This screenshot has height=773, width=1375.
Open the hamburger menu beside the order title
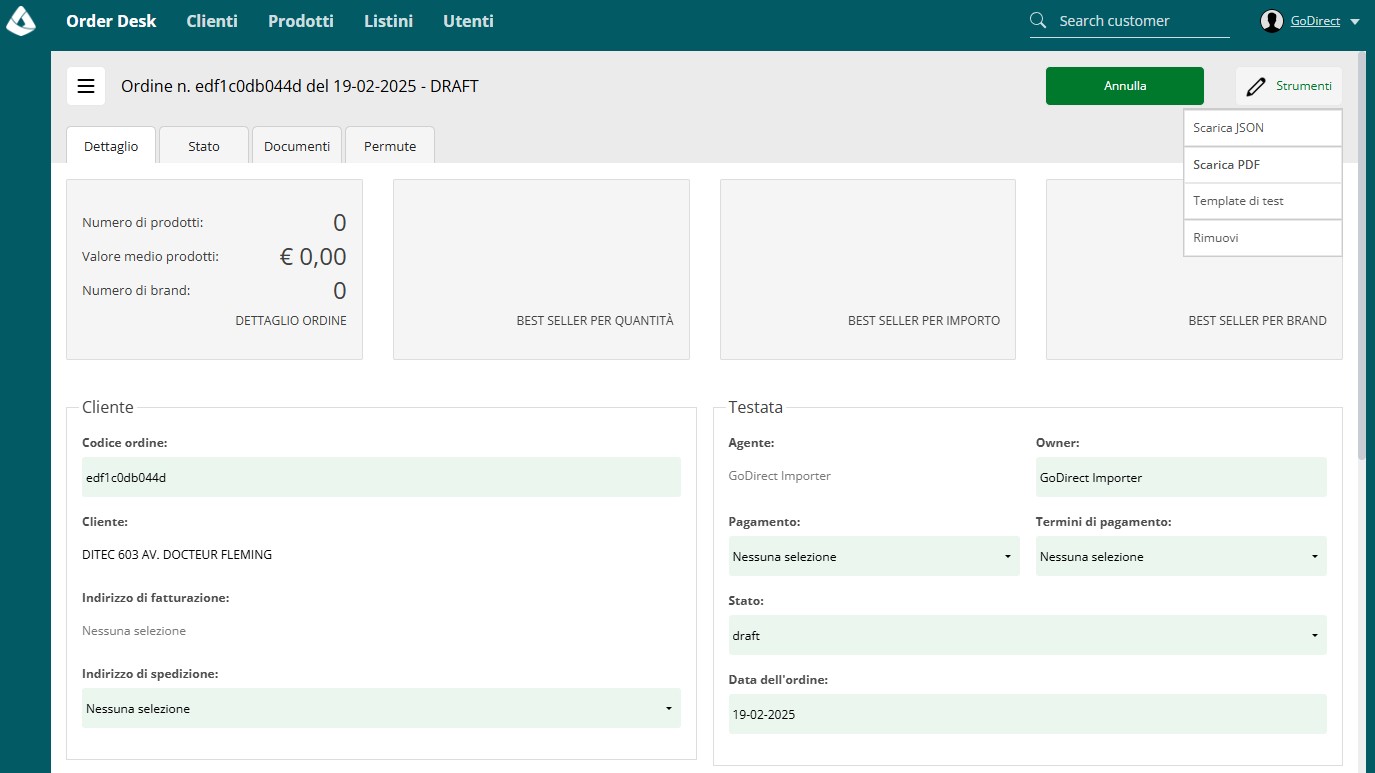click(86, 86)
